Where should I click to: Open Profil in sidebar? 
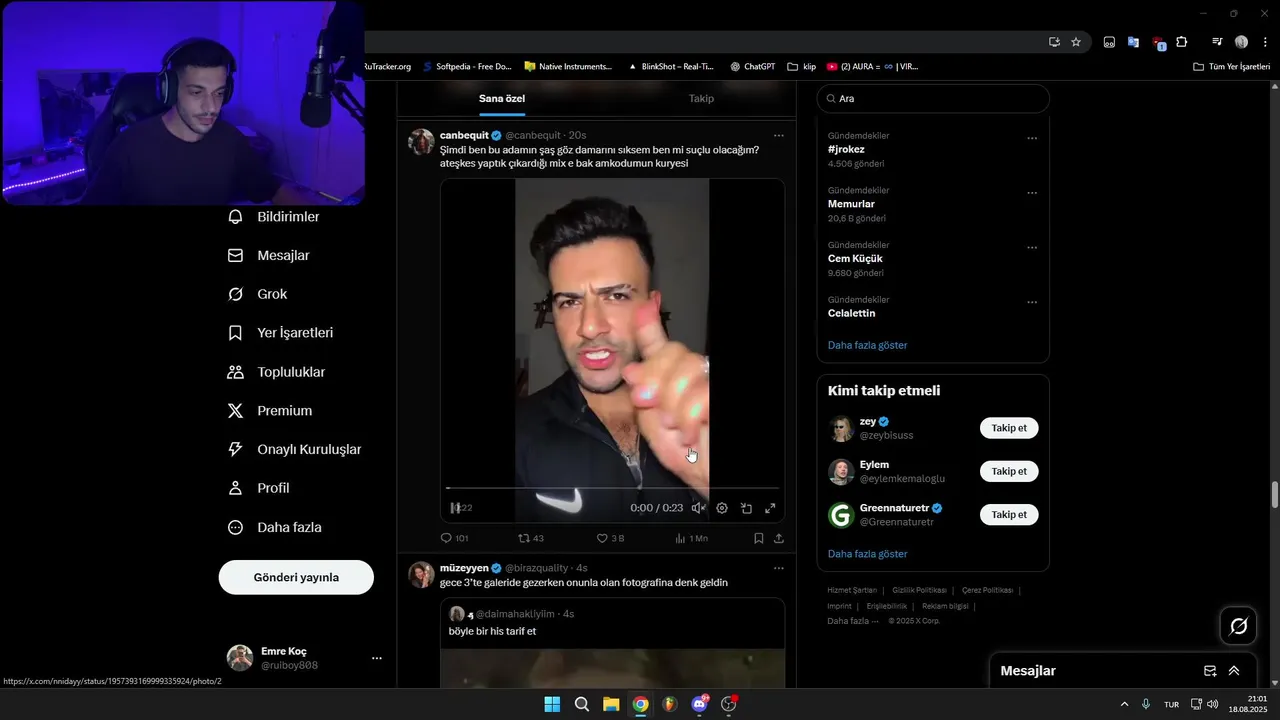click(x=258, y=488)
